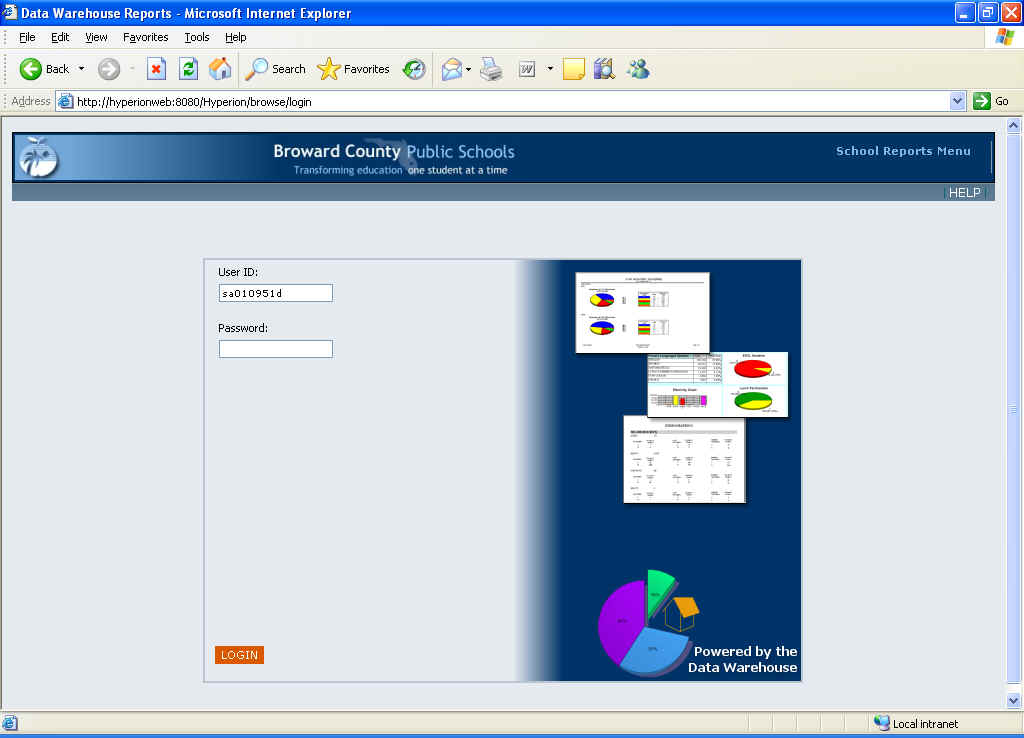Click the vertical scrollbar up arrow
1024x738 pixels.
coord(1014,125)
